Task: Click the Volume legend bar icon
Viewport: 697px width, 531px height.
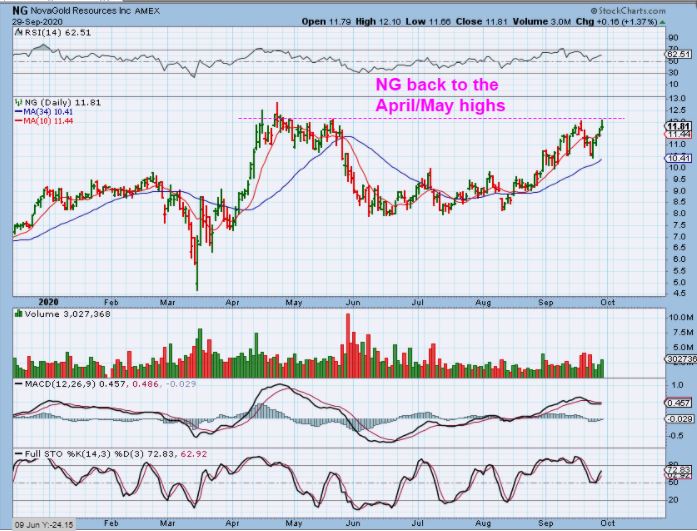Action: (x=19, y=314)
